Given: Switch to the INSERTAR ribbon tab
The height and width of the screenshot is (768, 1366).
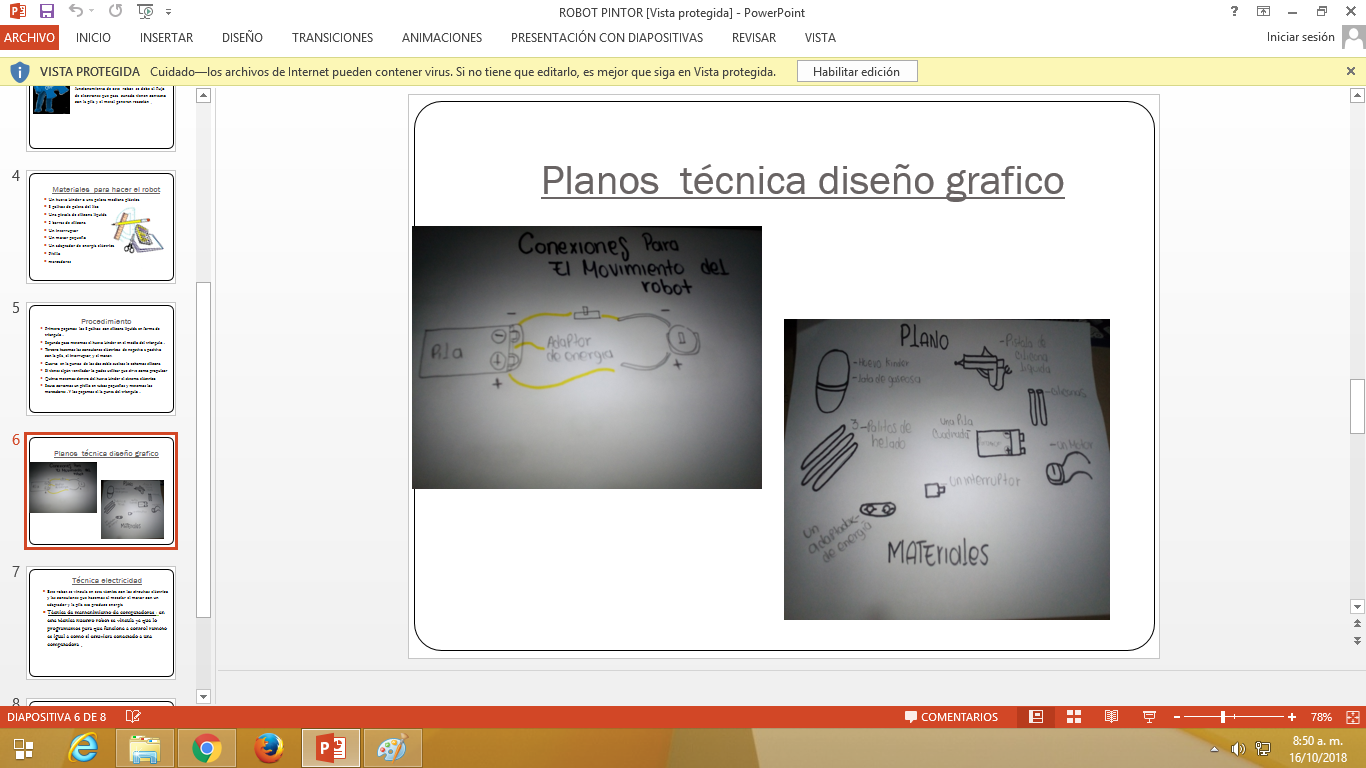Looking at the screenshot, I should pos(165,37).
